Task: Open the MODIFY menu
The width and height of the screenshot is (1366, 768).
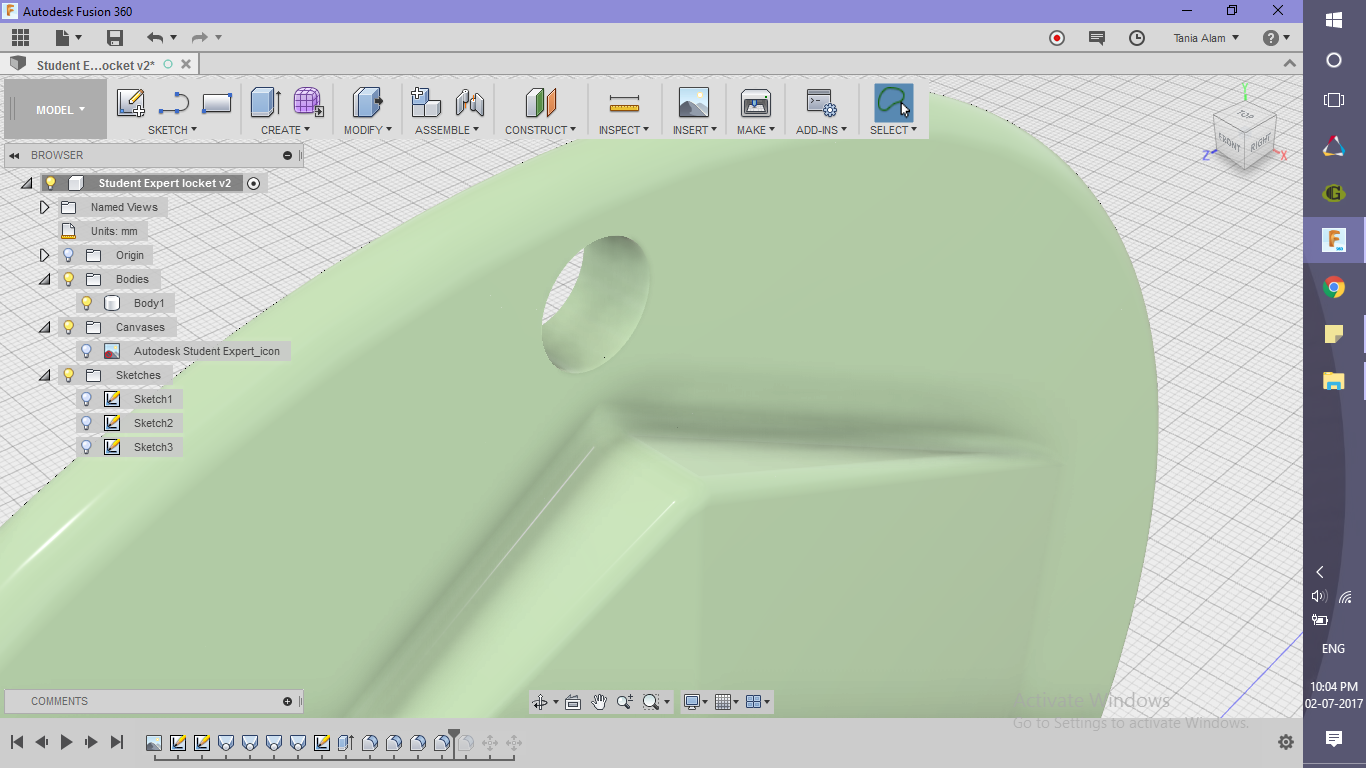Action: pos(367,130)
